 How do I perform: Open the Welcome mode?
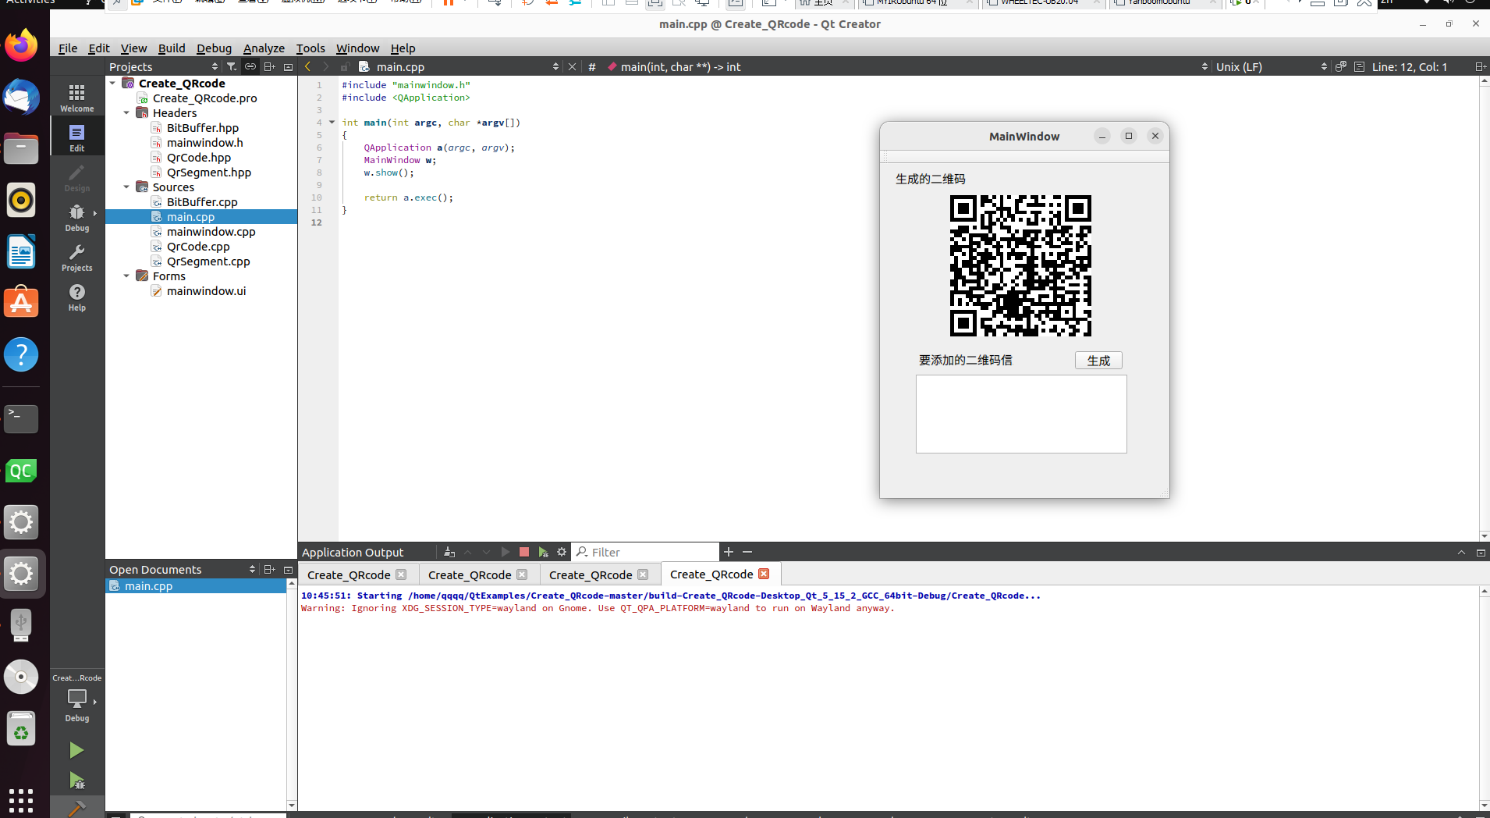point(77,97)
